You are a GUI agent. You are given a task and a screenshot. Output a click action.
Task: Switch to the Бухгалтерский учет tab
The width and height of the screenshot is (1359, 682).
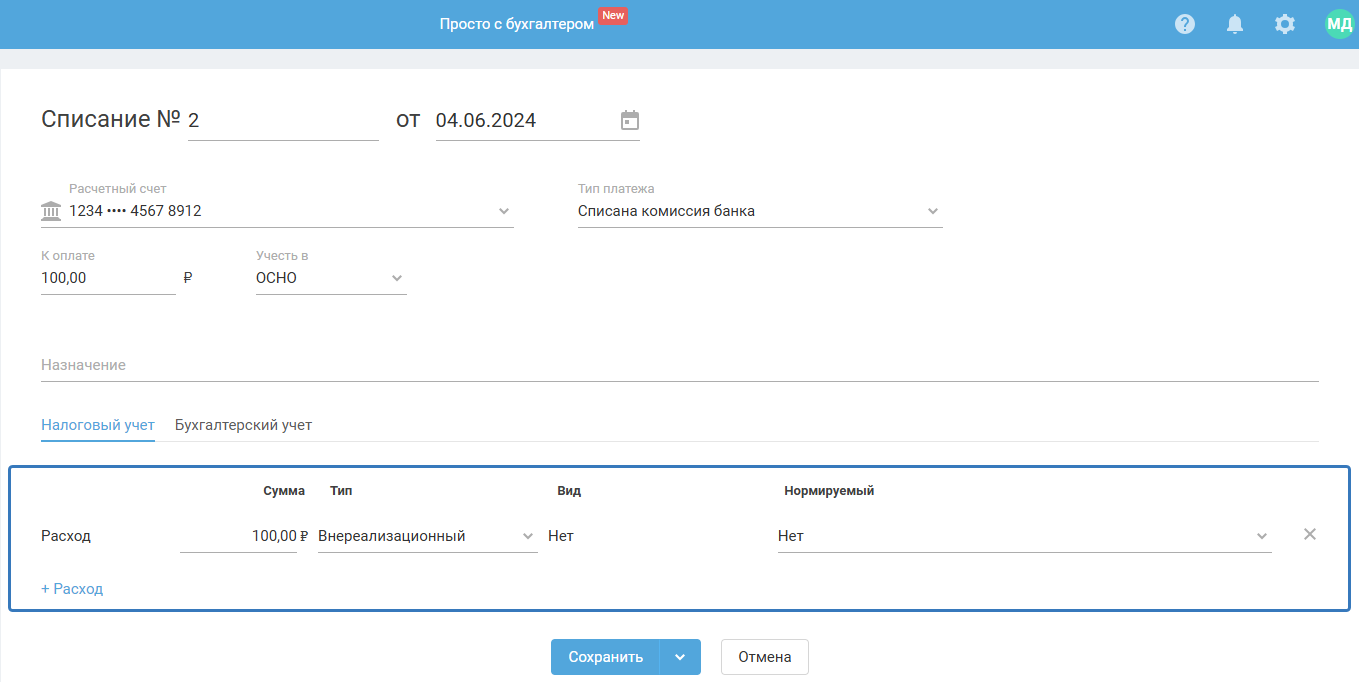pos(243,425)
